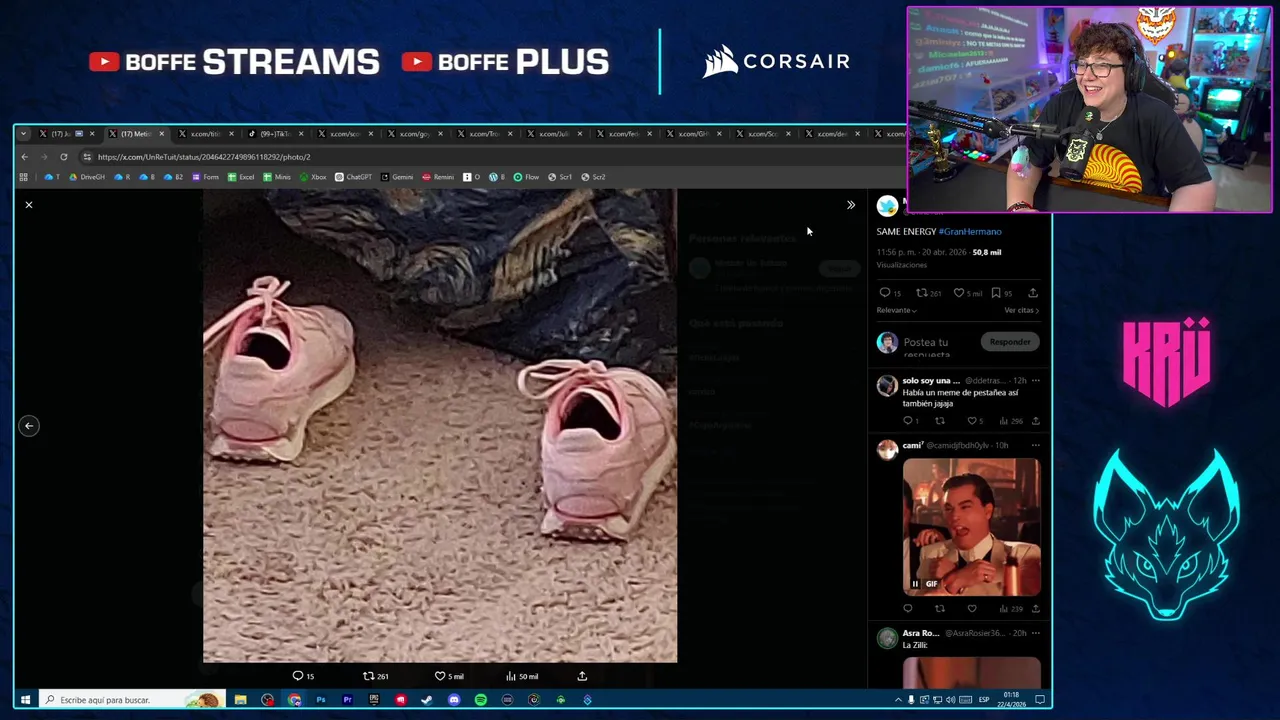The height and width of the screenshot is (720, 1280).
Task: Reply to the 'solo soy una' comment
Action: coord(910,421)
